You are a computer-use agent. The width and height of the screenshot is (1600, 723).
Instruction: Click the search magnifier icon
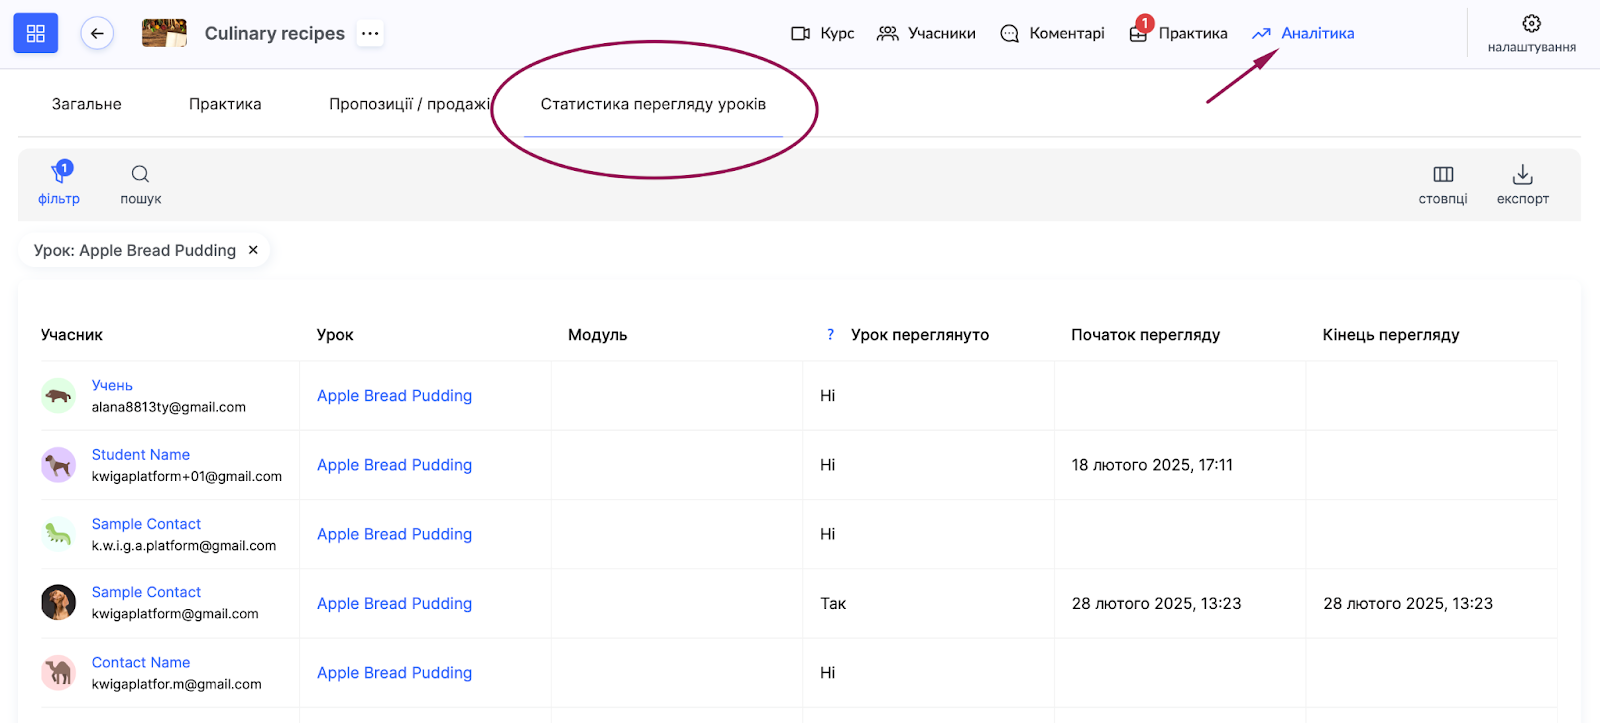click(x=140, y=175)
